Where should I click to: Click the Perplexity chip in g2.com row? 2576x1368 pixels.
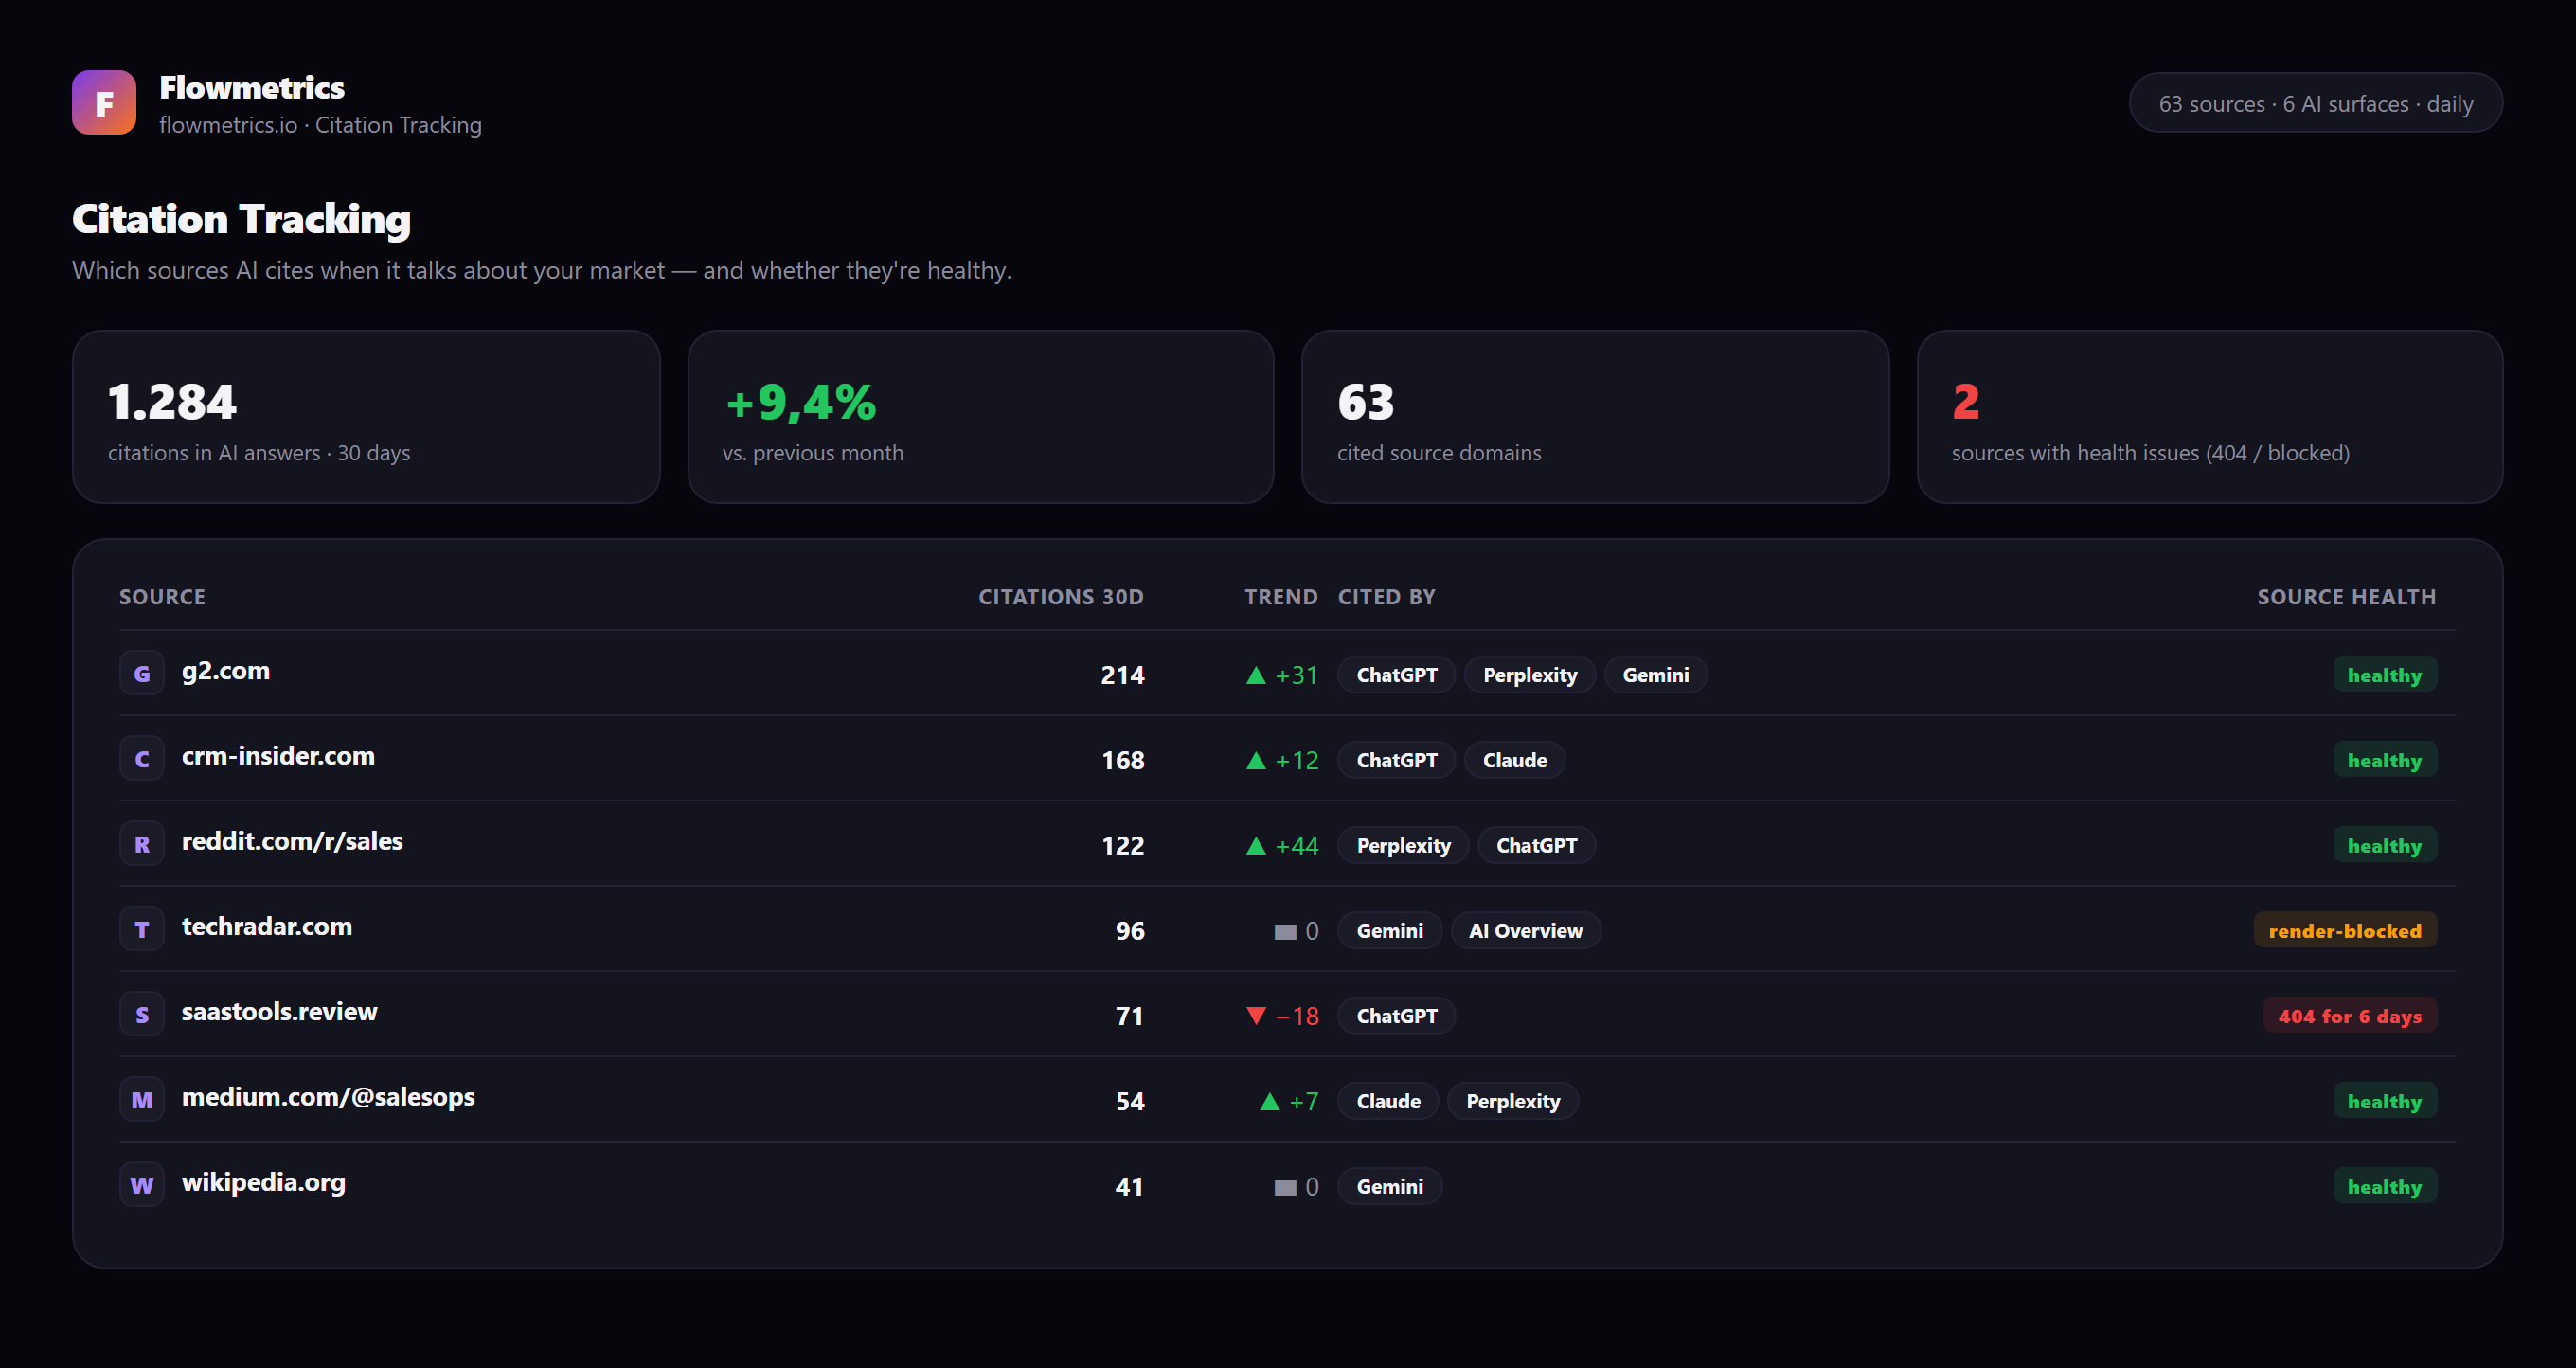pyautogui.click(x=1530, y=675)
